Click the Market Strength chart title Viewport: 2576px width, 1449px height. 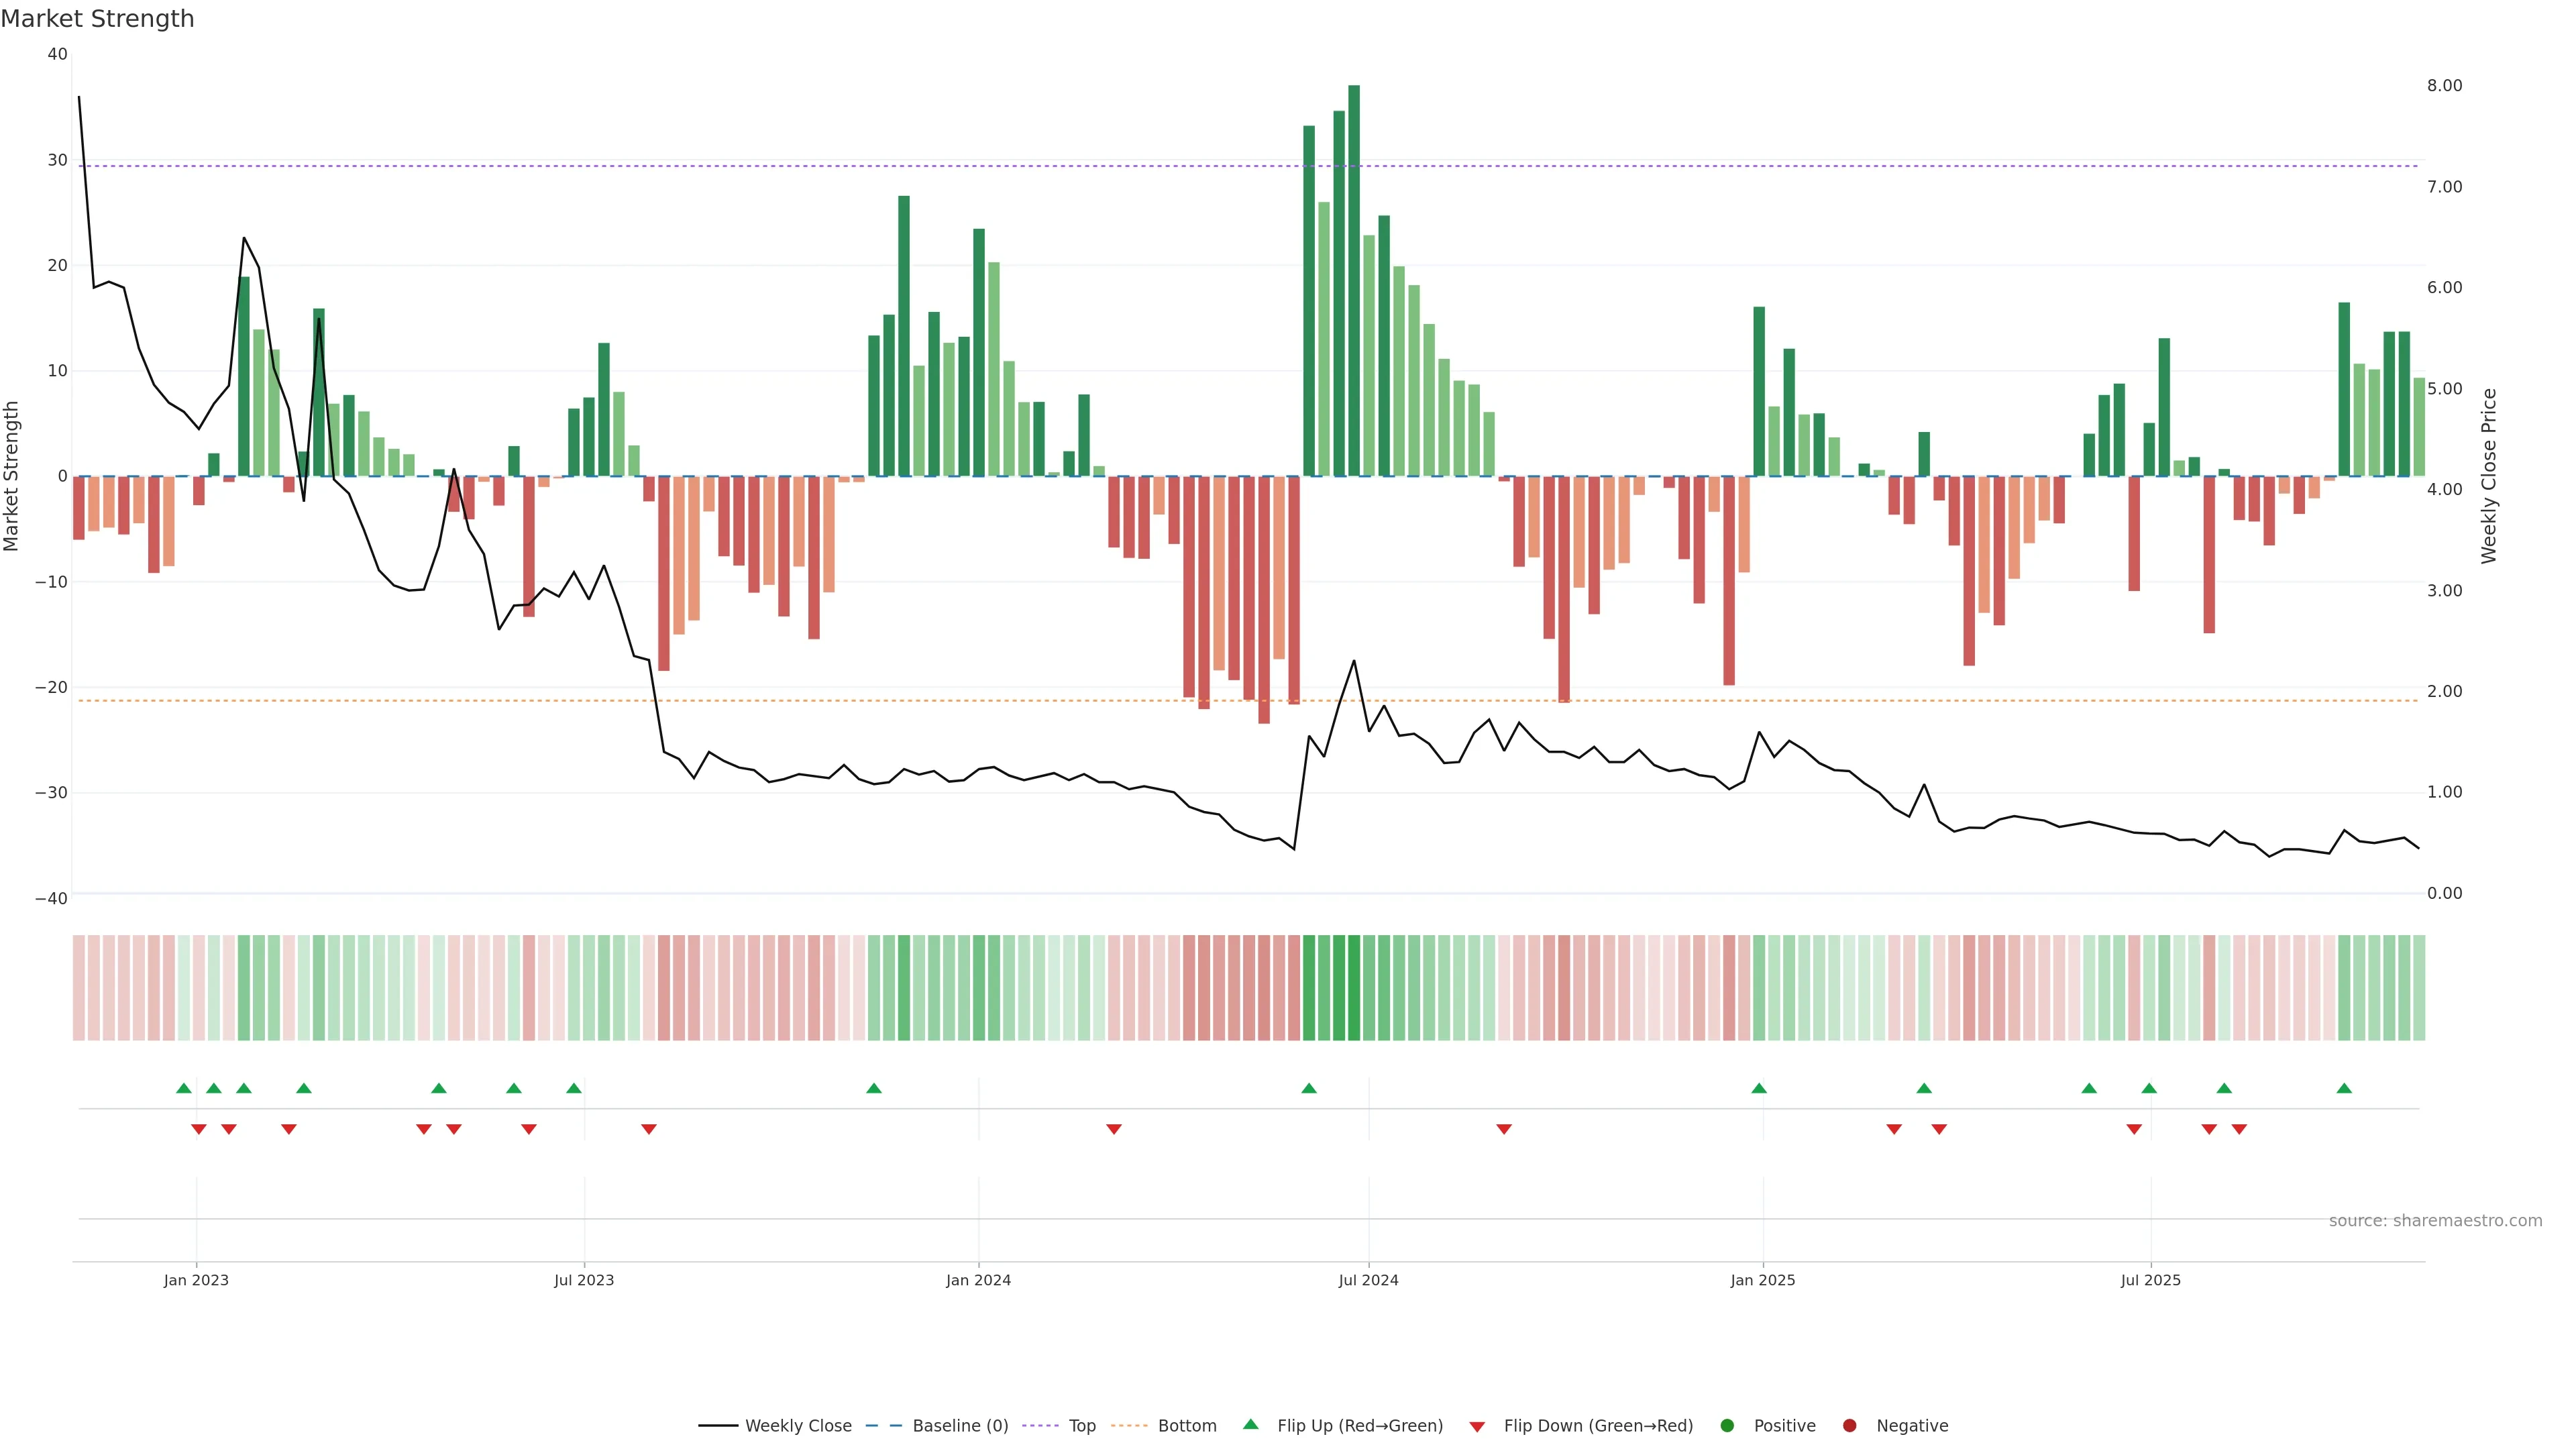(97, 19)
